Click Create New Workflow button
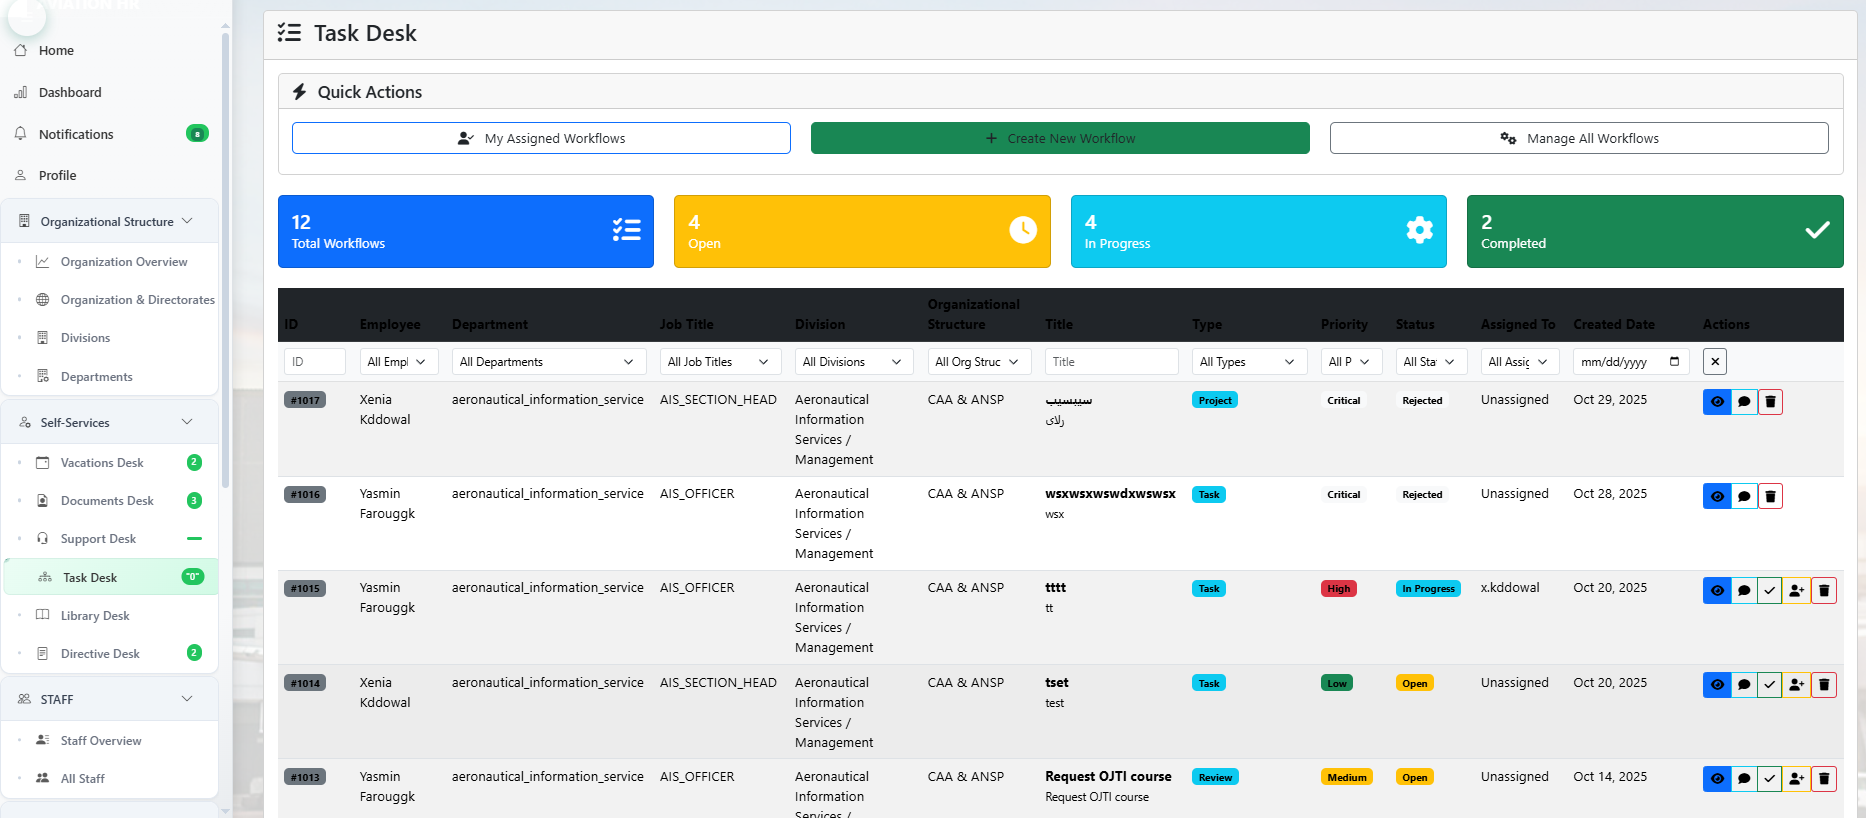The height and width of the screenshot is (818, 1866). click(x=1060, y=139)
